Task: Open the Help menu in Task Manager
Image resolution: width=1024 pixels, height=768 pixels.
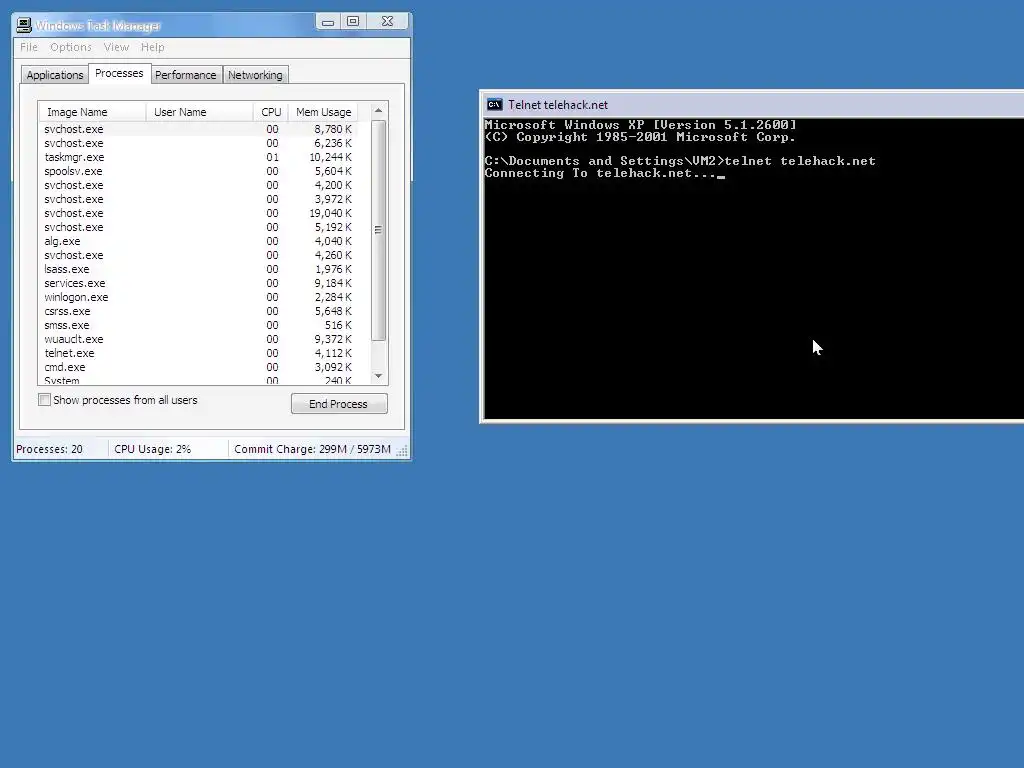Action: click(152, 47)
